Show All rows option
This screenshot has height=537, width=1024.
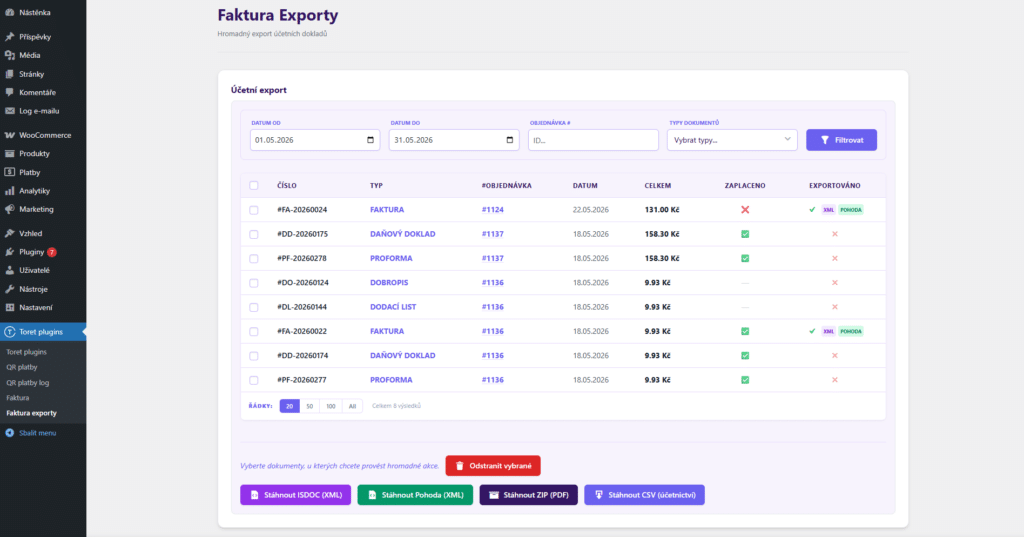(x=352, y=406)
